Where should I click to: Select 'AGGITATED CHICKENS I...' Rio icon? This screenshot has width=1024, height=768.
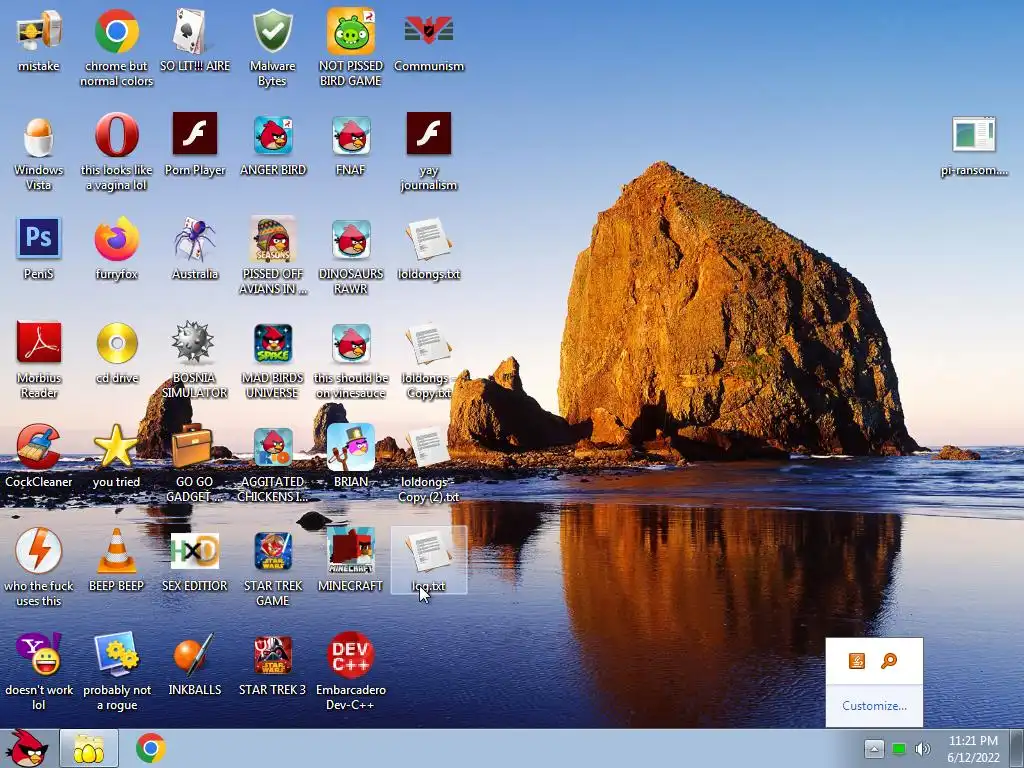pos(273,464)
